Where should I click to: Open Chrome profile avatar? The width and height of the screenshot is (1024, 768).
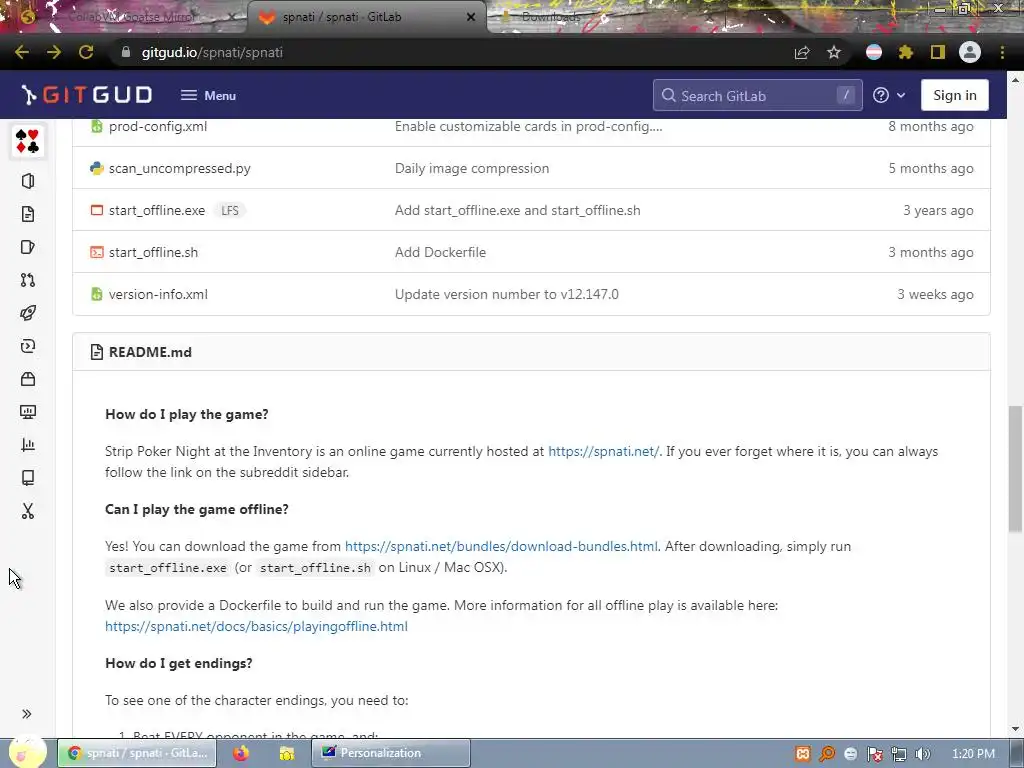(x=970, y=52)
